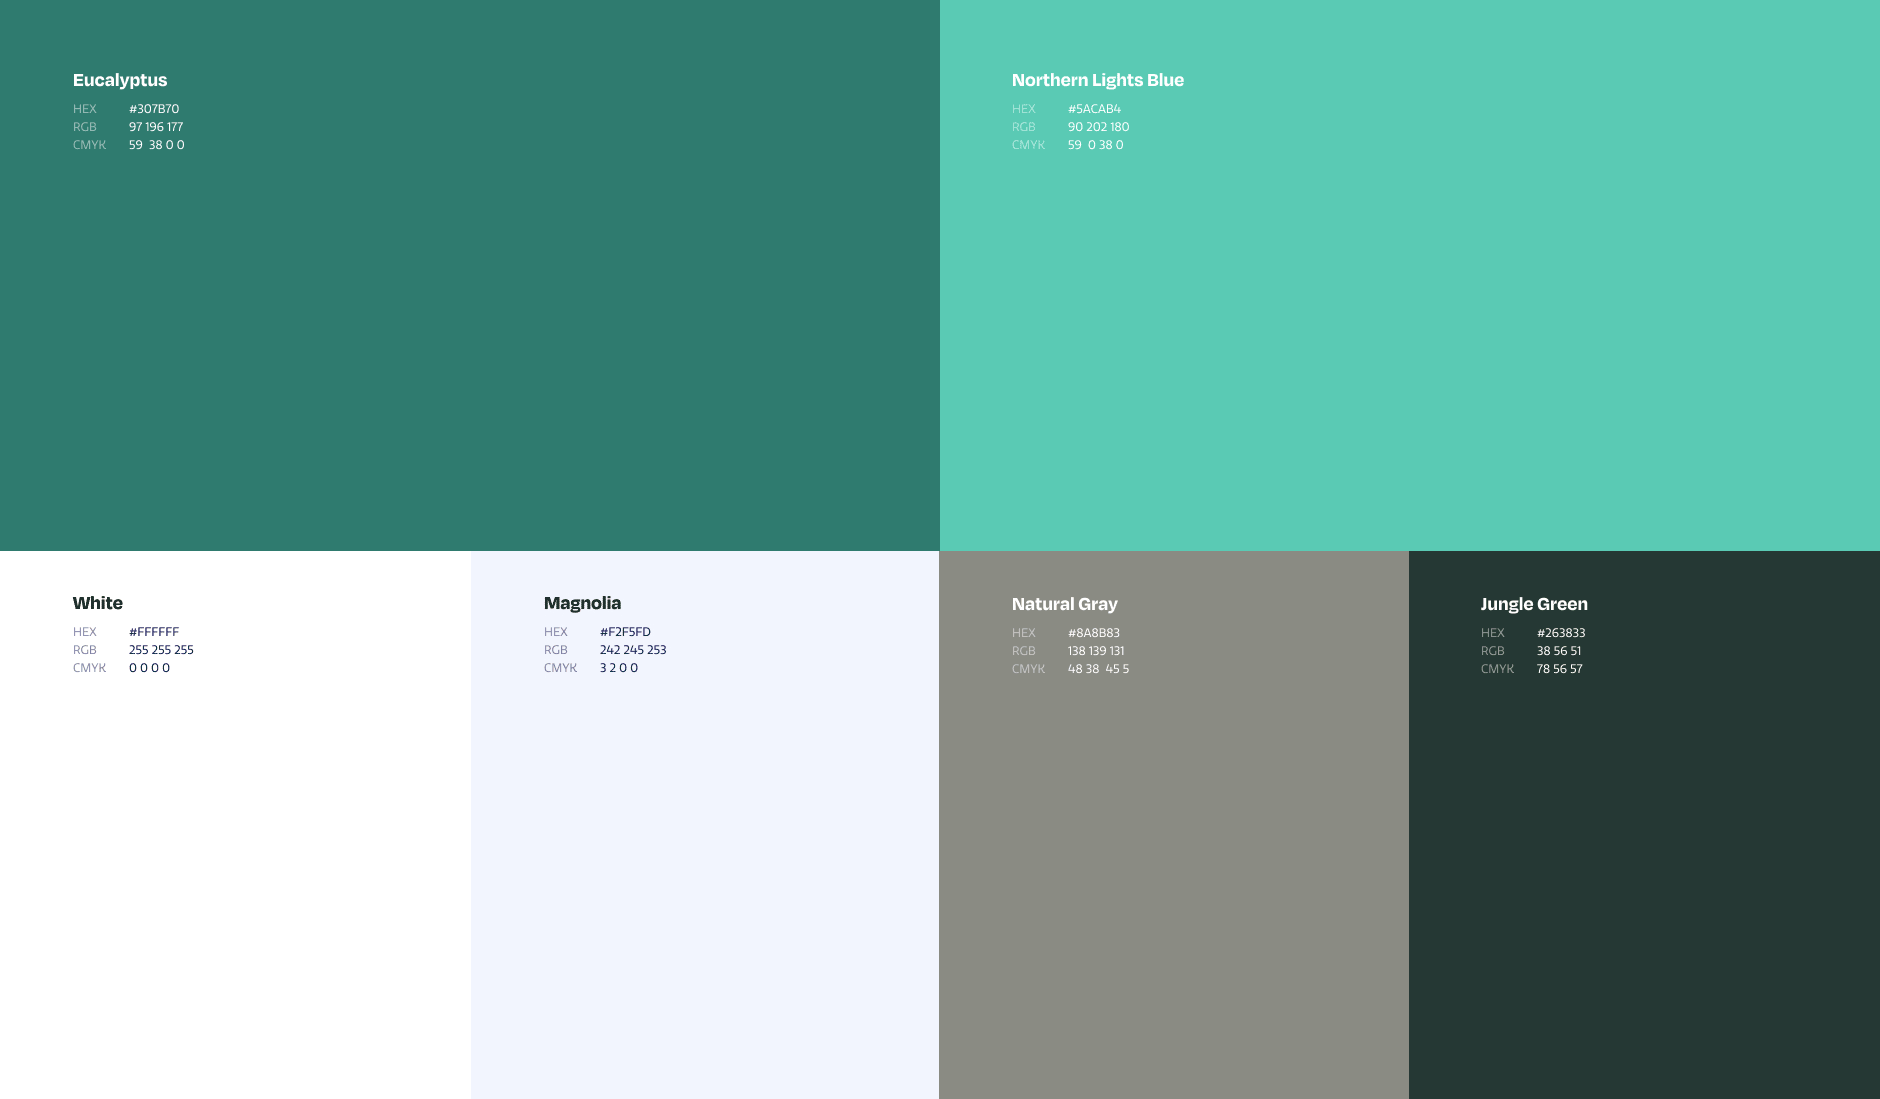Image resolution: width=1880 pixels, height=1099 pixels.
Task: Click the Eucalyptus title text
Action: point(120,80)
